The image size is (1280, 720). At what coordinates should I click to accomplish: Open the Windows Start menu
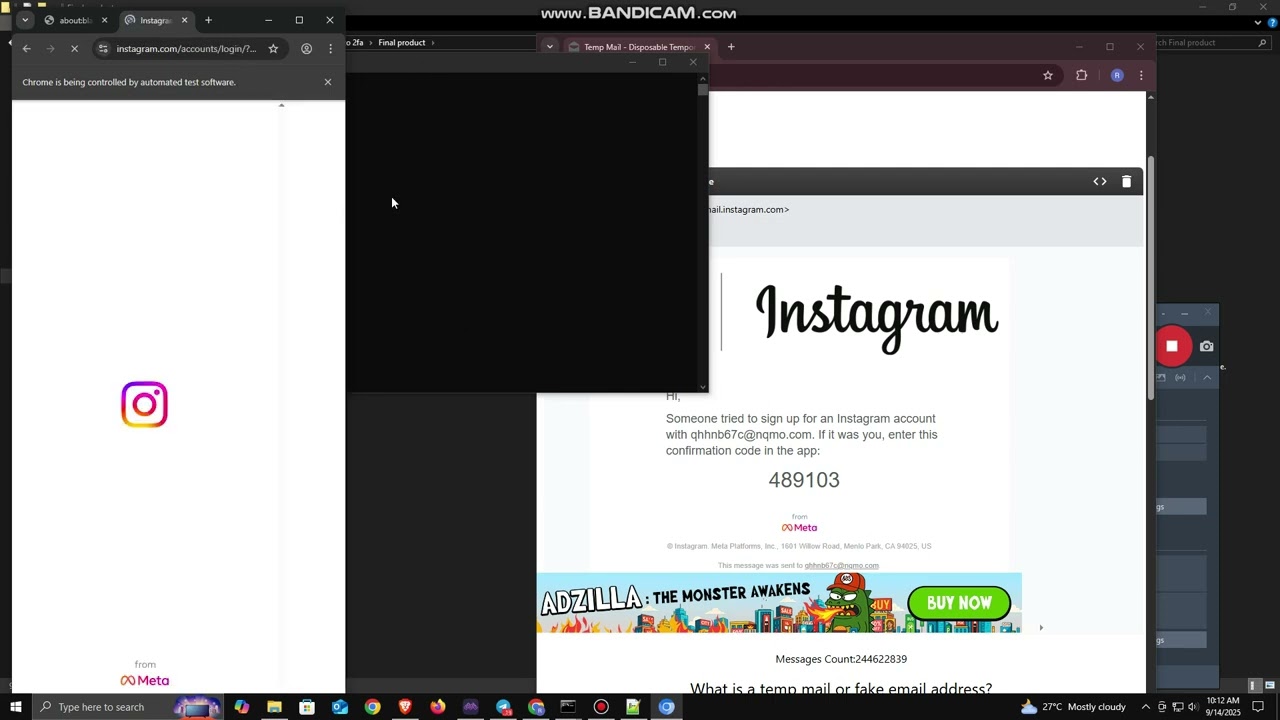tap(16, 707)
